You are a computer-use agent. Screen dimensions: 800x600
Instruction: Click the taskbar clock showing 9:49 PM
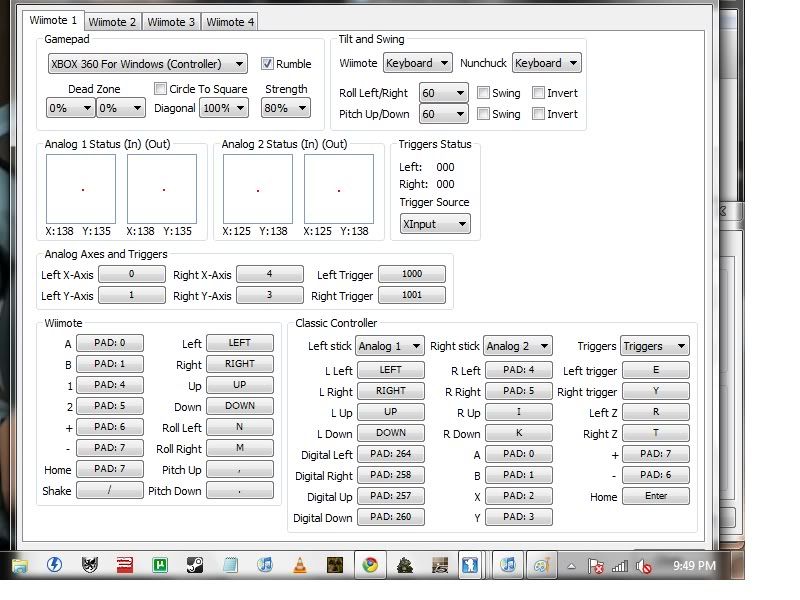[x=694, y=565]
